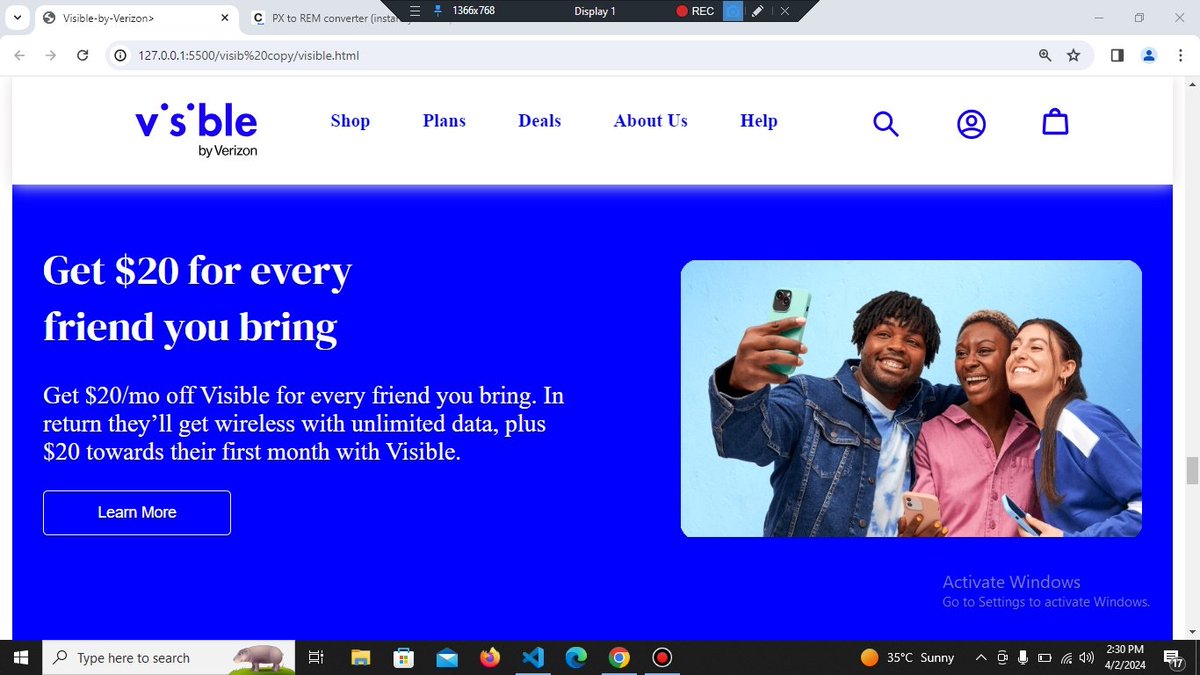This screenshot has width=1200, height=675.
Task: Open the Shop menu
Action: pos(350,121)
